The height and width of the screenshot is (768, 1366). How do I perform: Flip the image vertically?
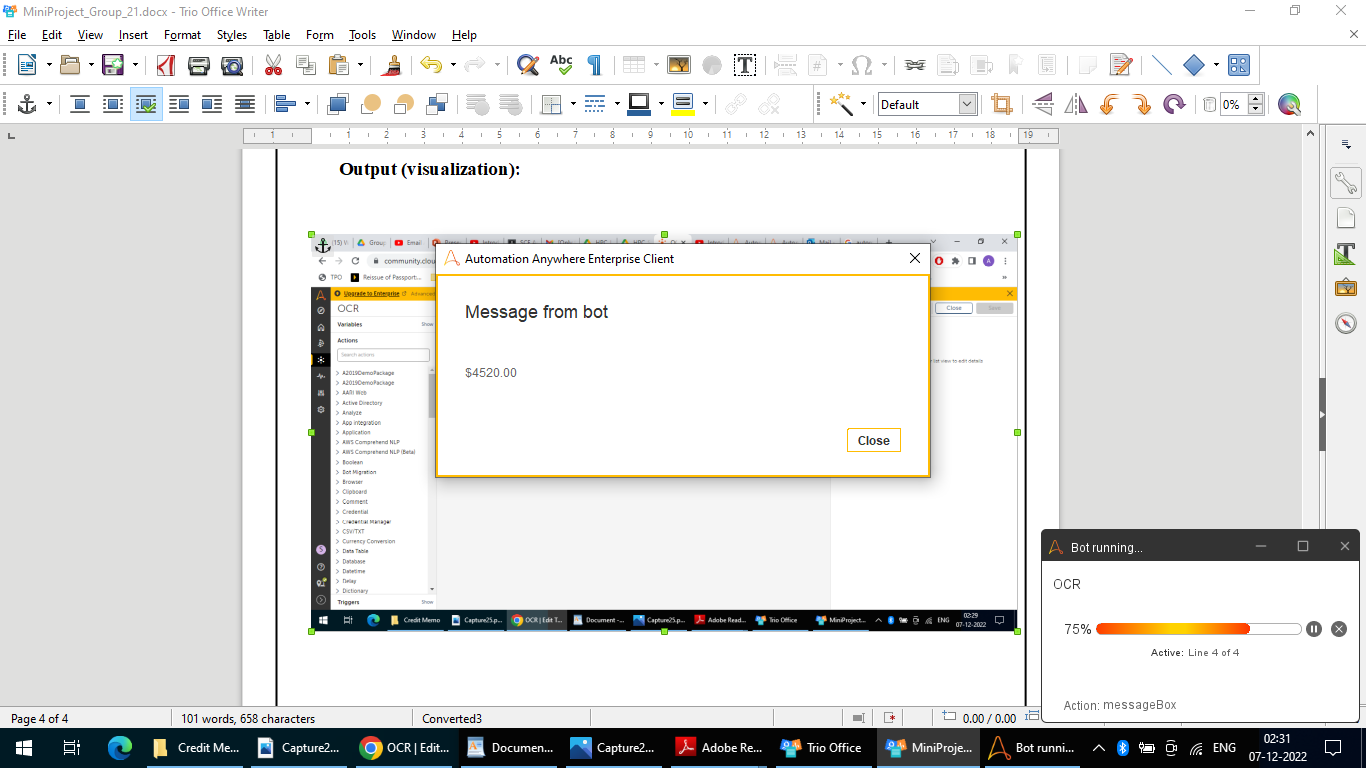coord(1043,104)
